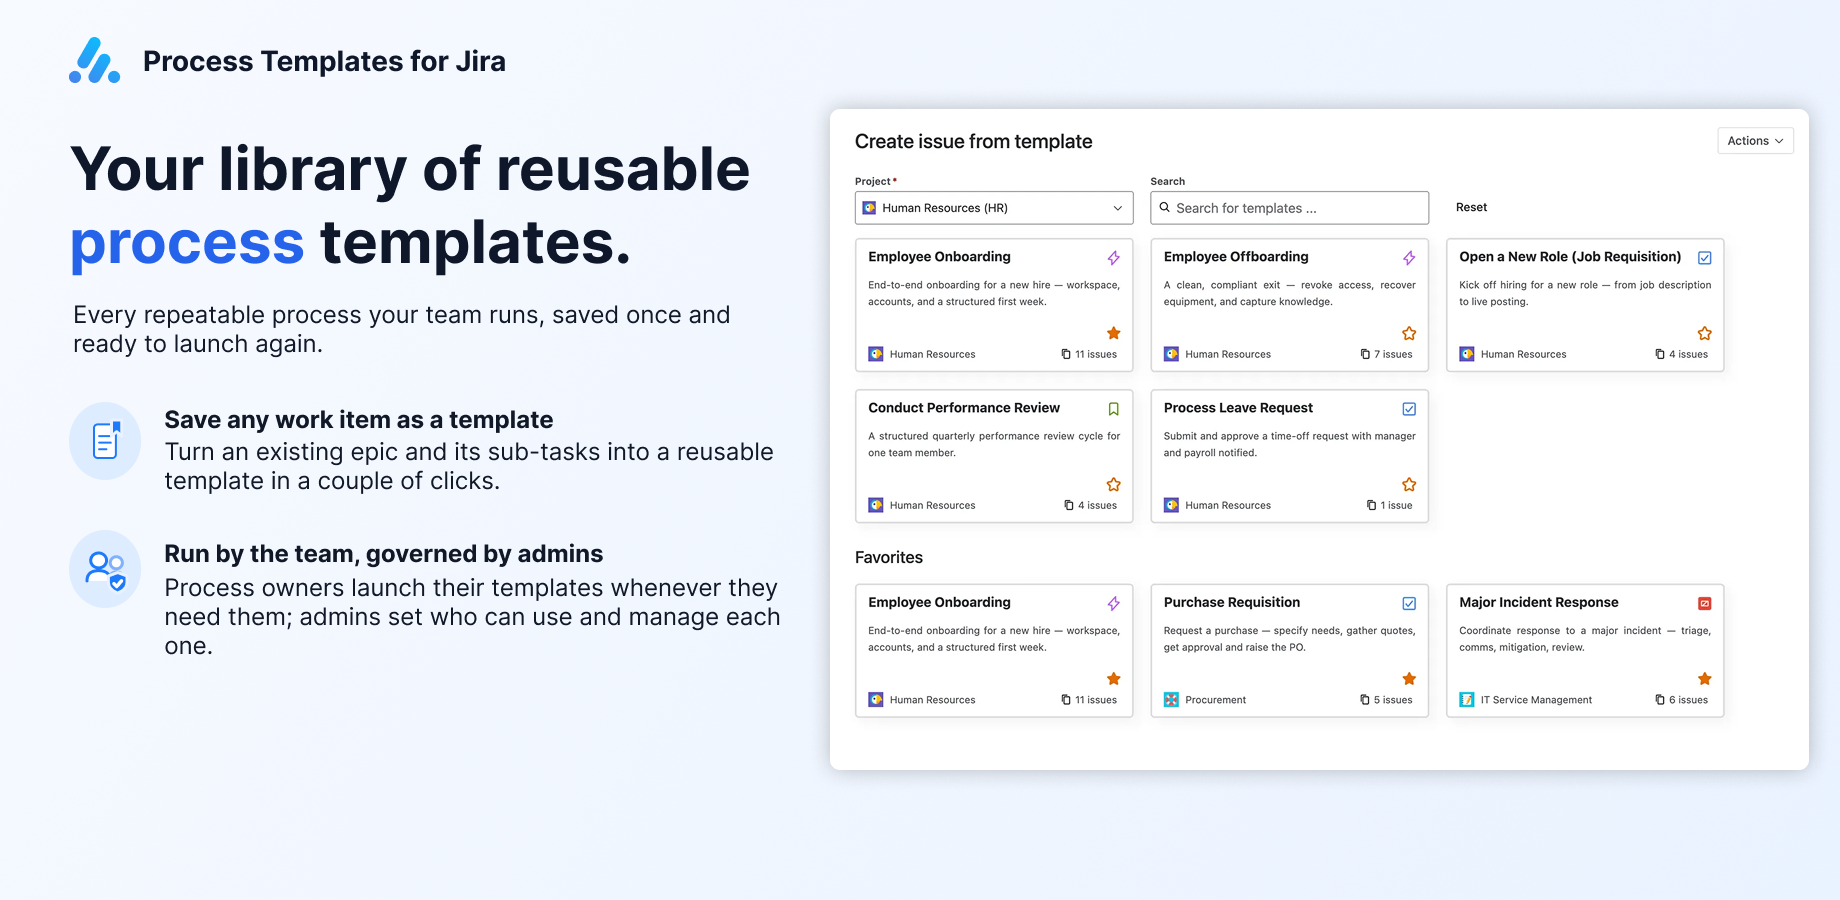Image resolution: width=1840 pixels, height=900 pixels.
Task: Click story bookmark icon on Conduct Performance Review
Action: click(1113, 409)
